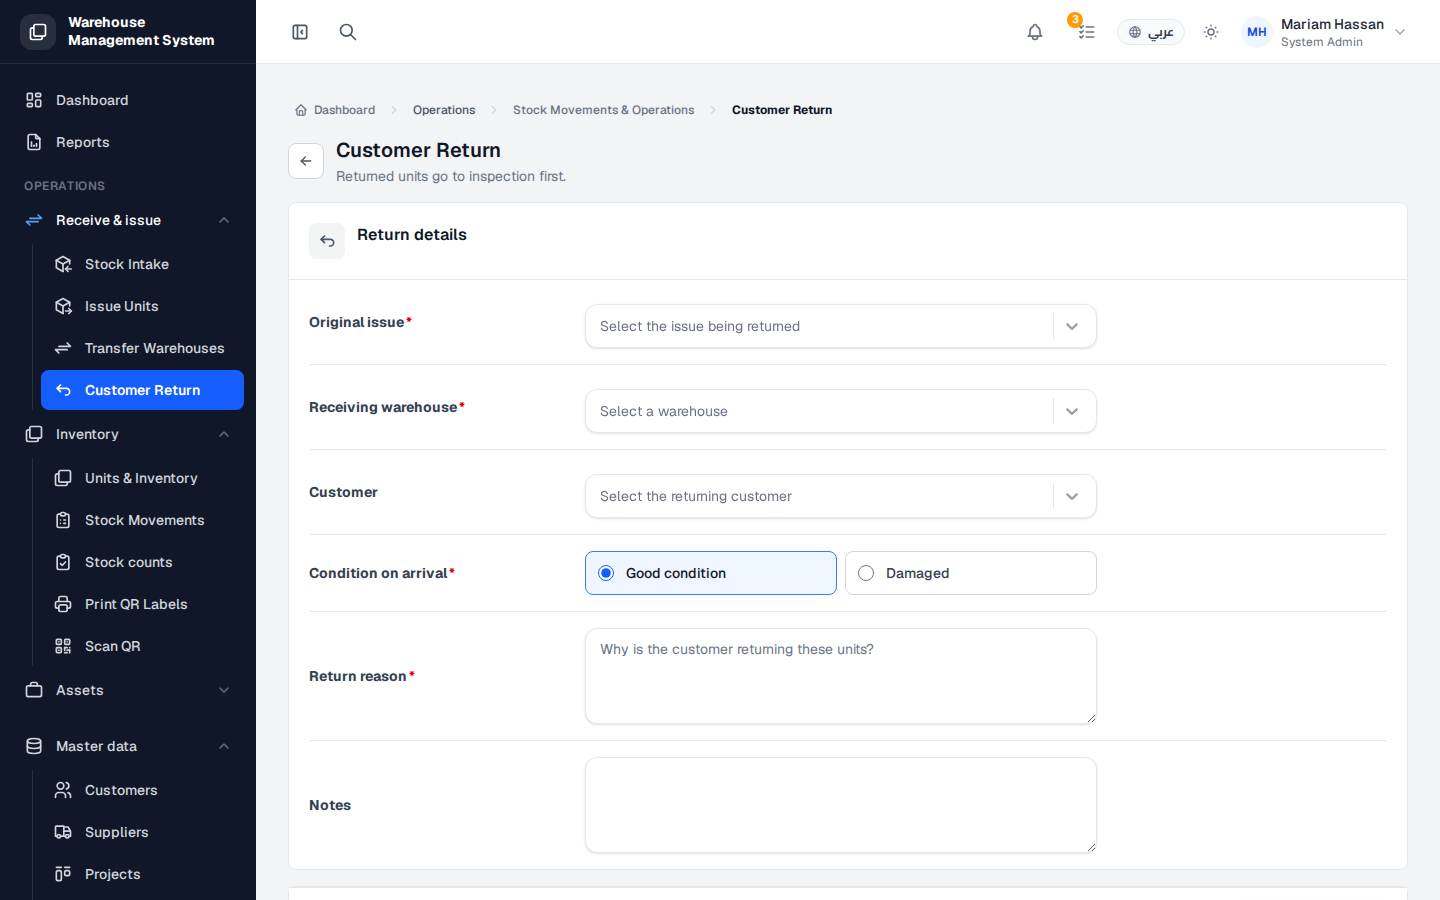Click the Stock counts icon

click(x=63, y=562)
